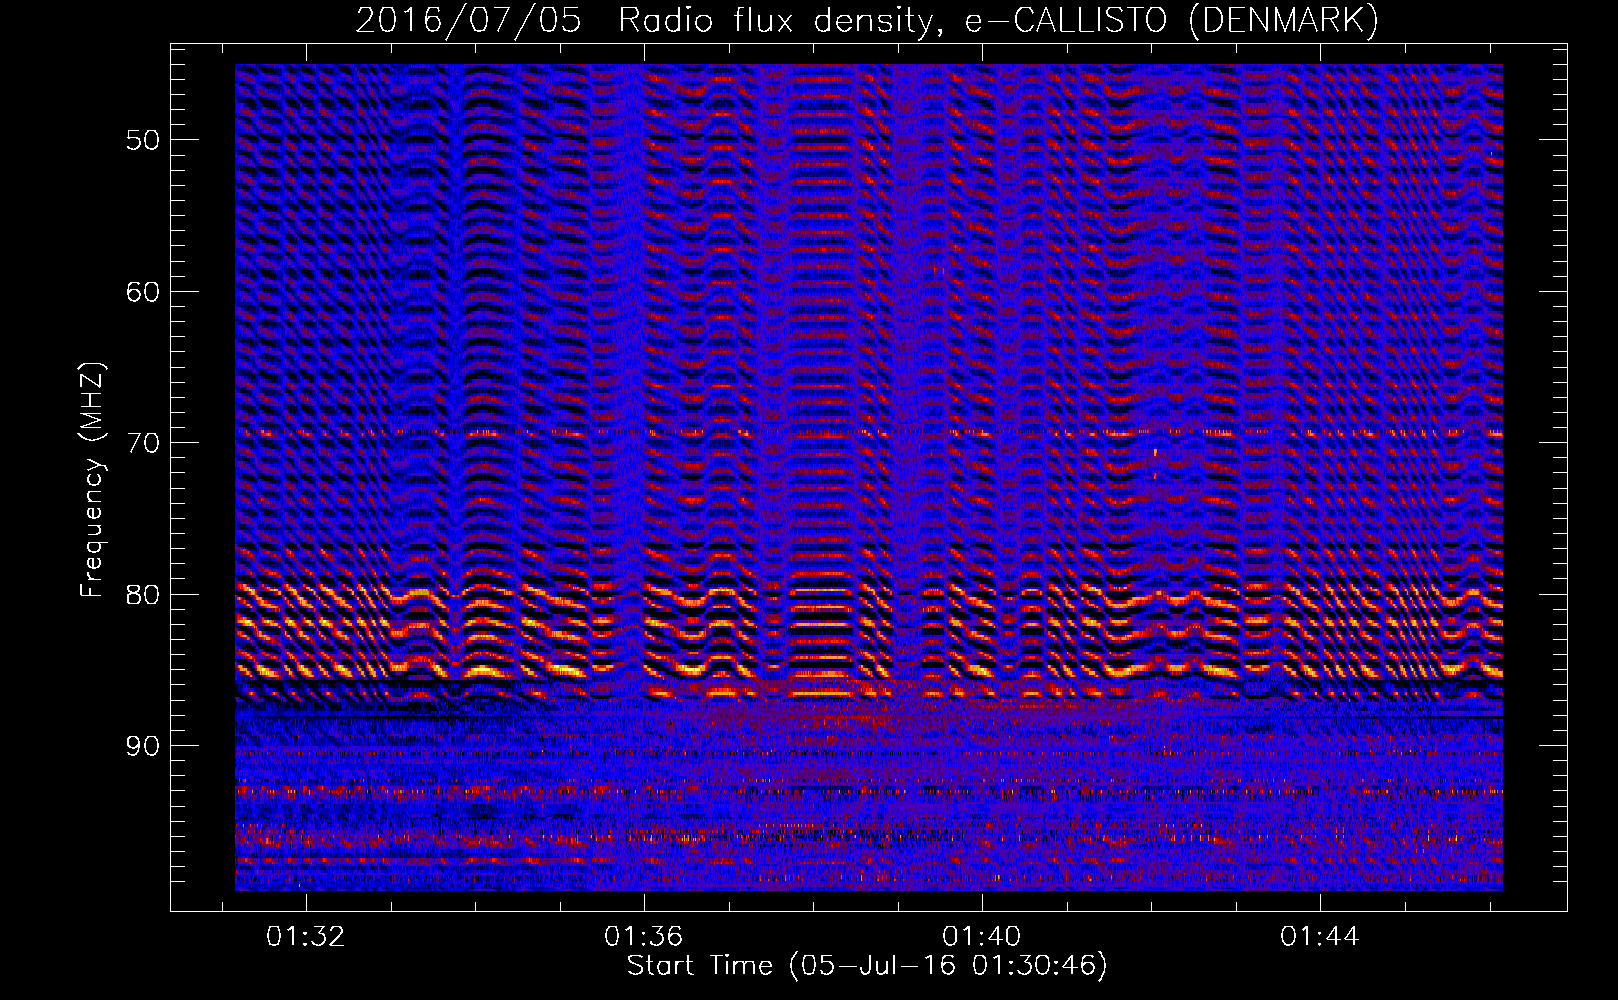
Task: Click the 01:32 time tick label
Action: [305, 936]
